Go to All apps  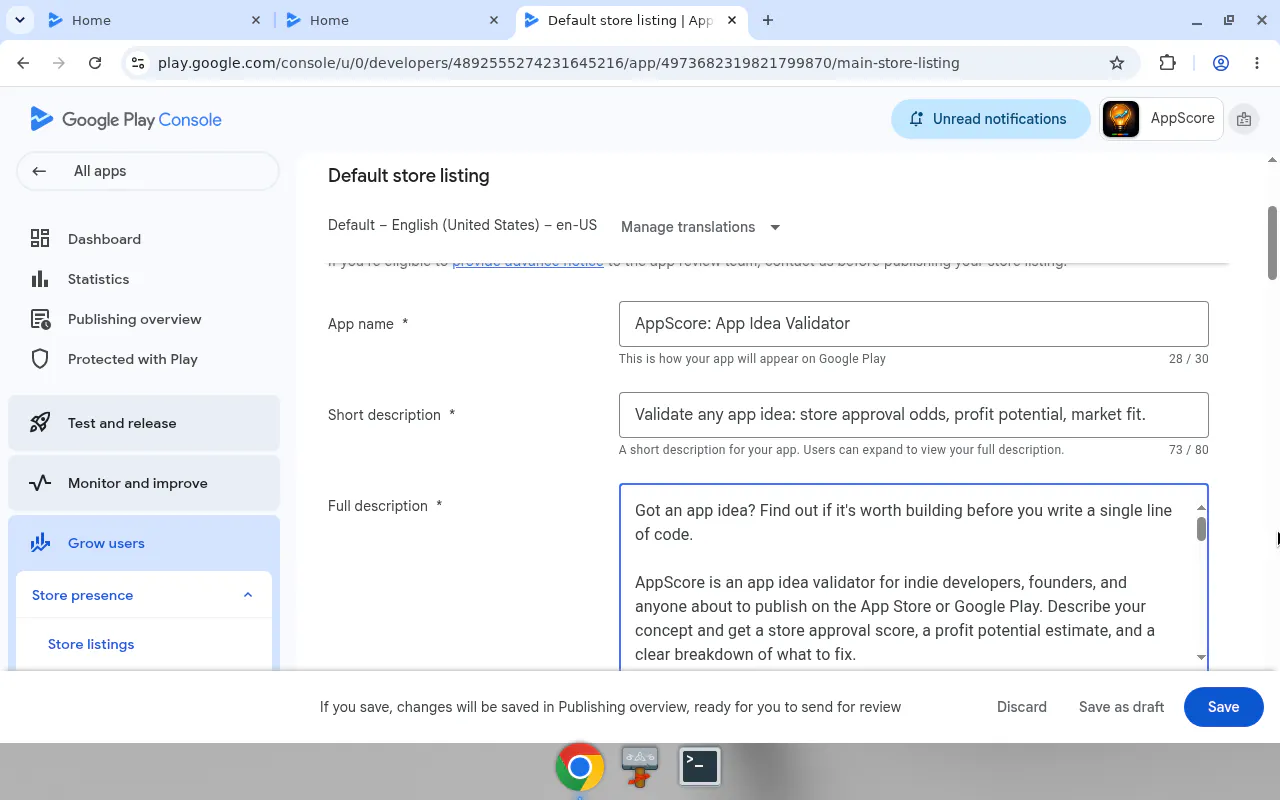tap(148, 171)
